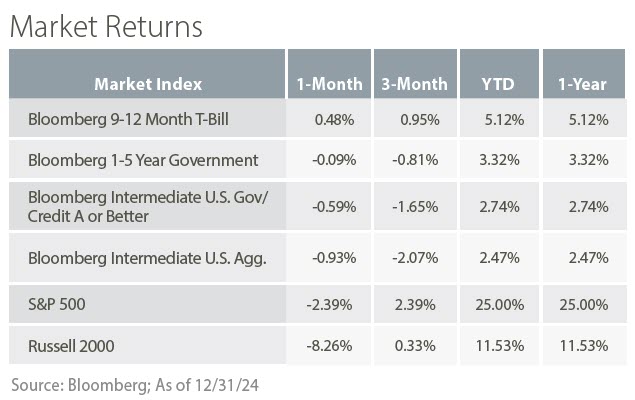Viewport: 635px width, 400px height.
Task: Click the 3-Month column header
Action: click(412, 83)
